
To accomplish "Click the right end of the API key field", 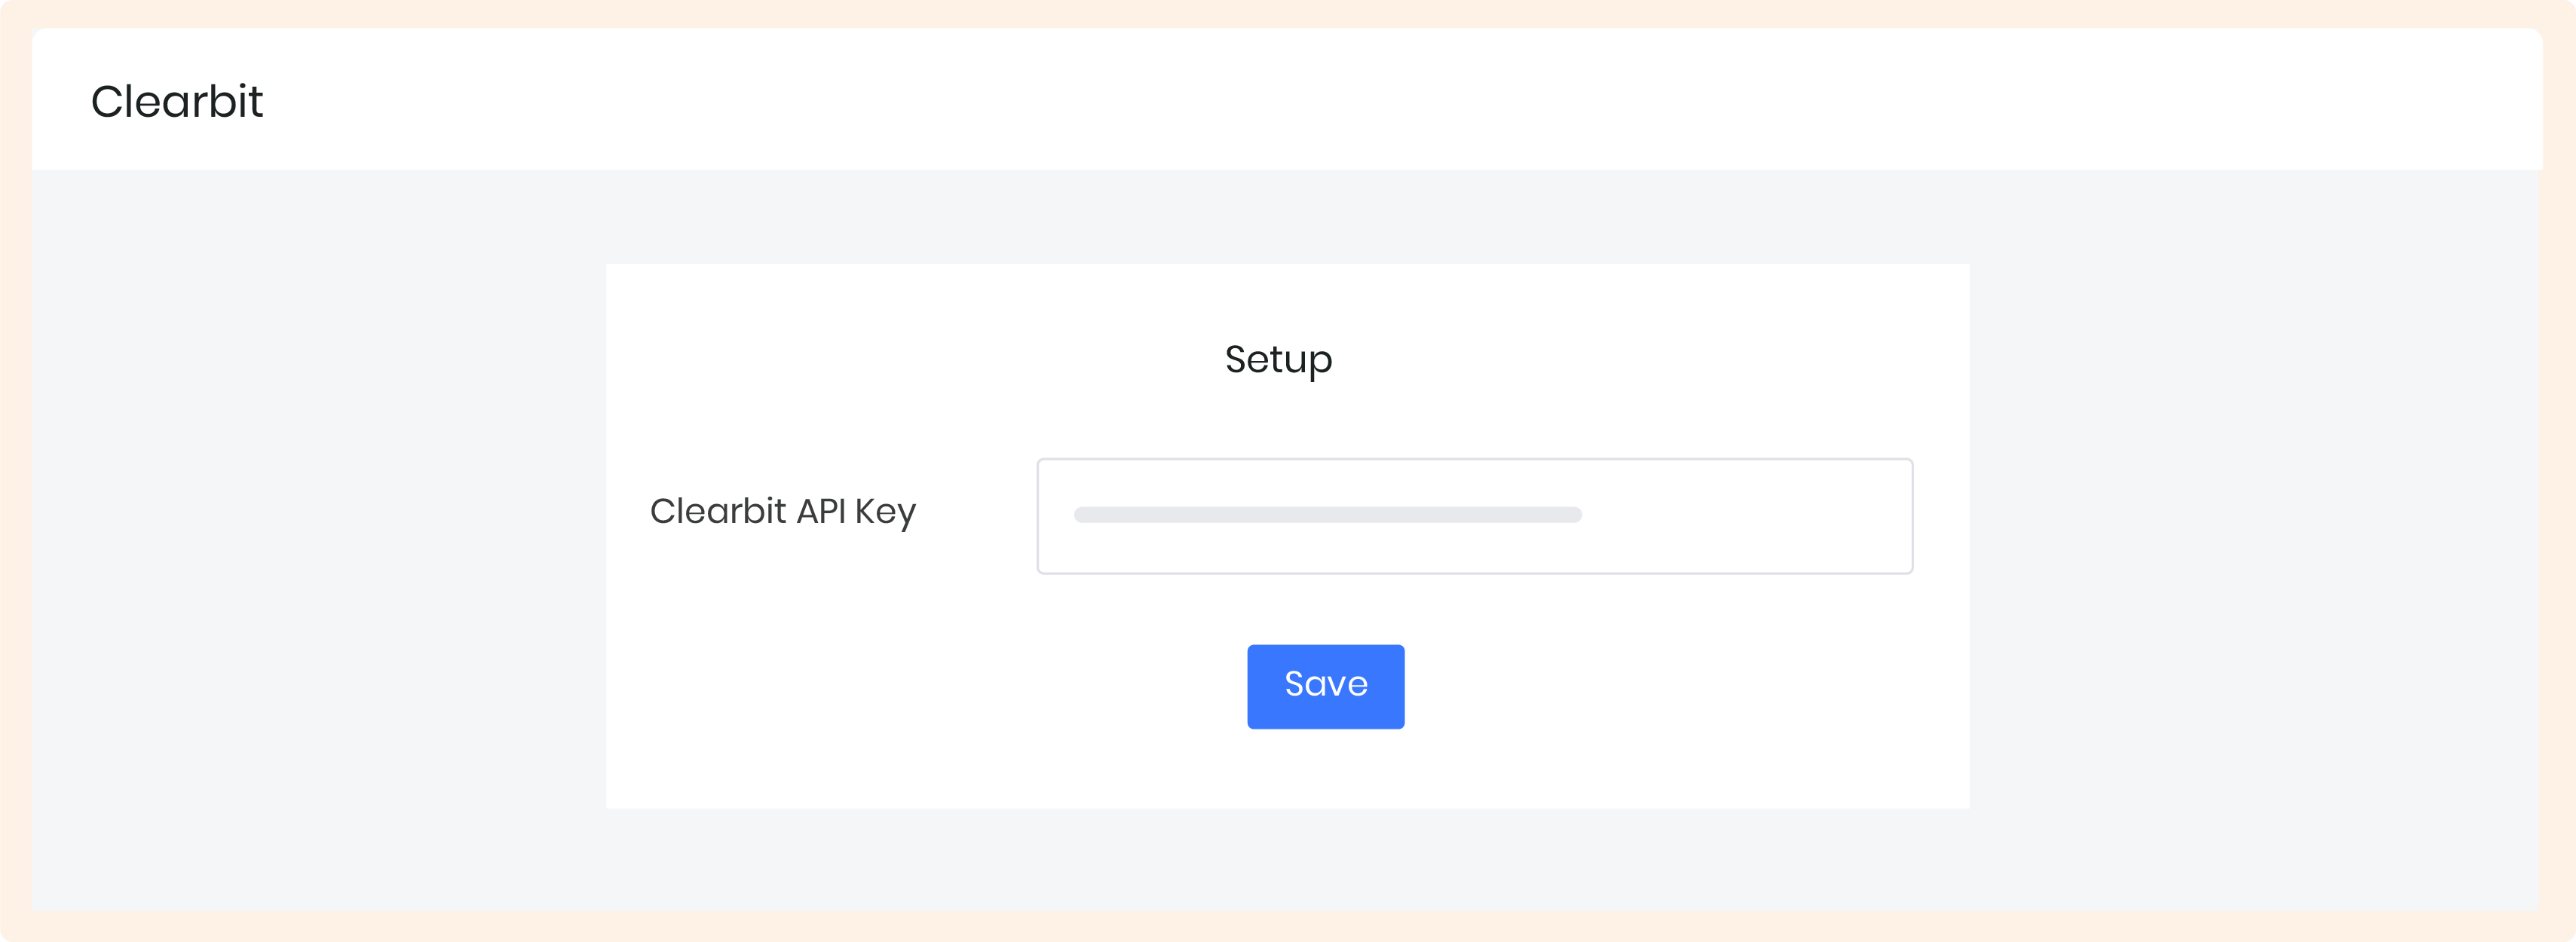I will pos(1880,516).
